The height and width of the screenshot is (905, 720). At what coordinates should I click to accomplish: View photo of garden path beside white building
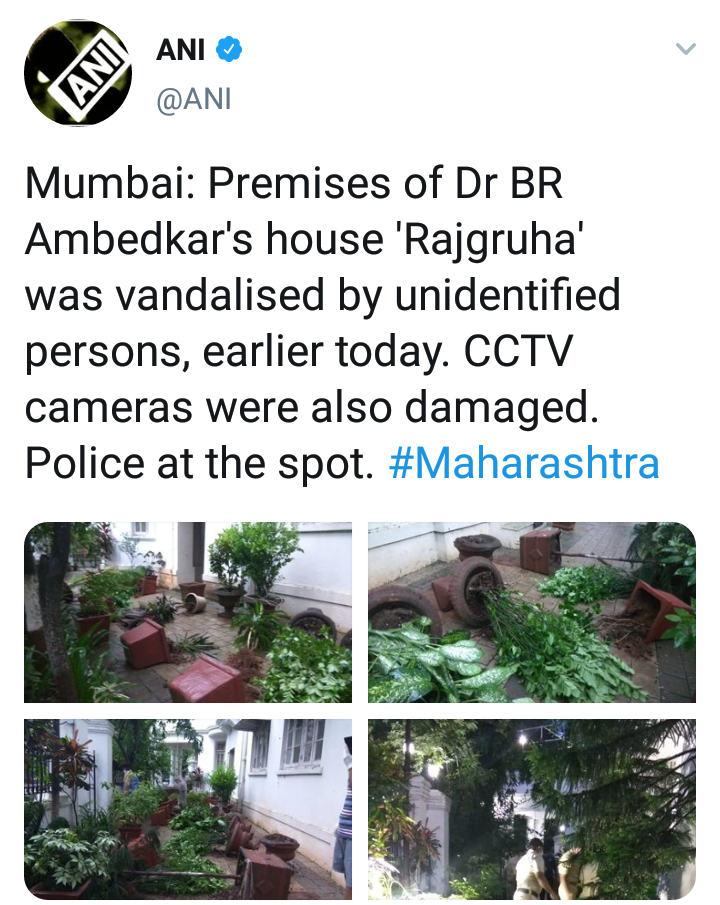tap(188, 809)
